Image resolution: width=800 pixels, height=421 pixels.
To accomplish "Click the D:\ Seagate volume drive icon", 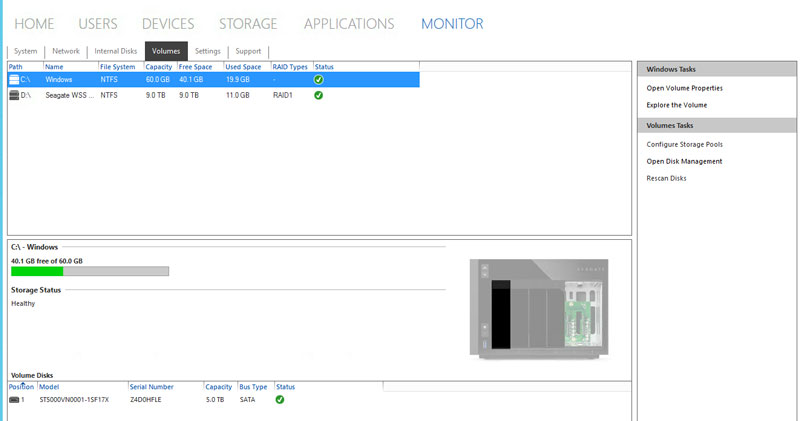I will (14, 95).
